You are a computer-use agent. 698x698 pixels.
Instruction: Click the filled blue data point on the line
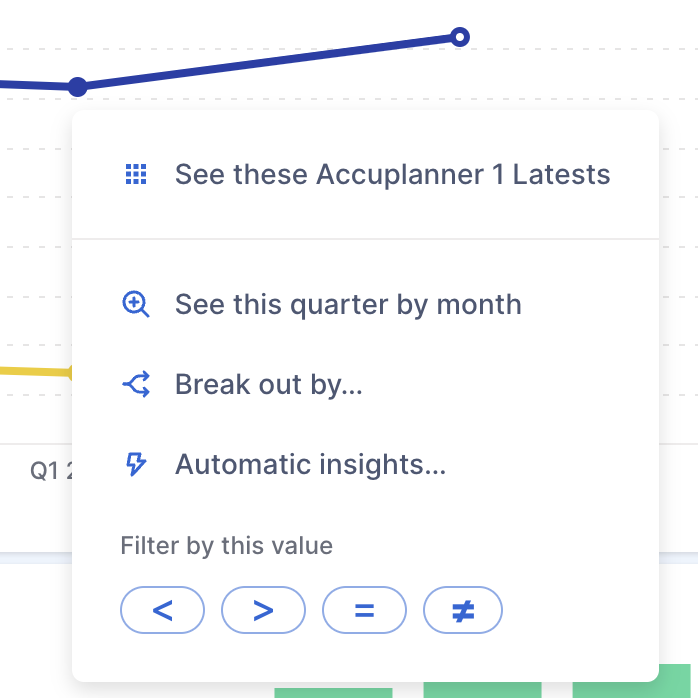point(78,87)
